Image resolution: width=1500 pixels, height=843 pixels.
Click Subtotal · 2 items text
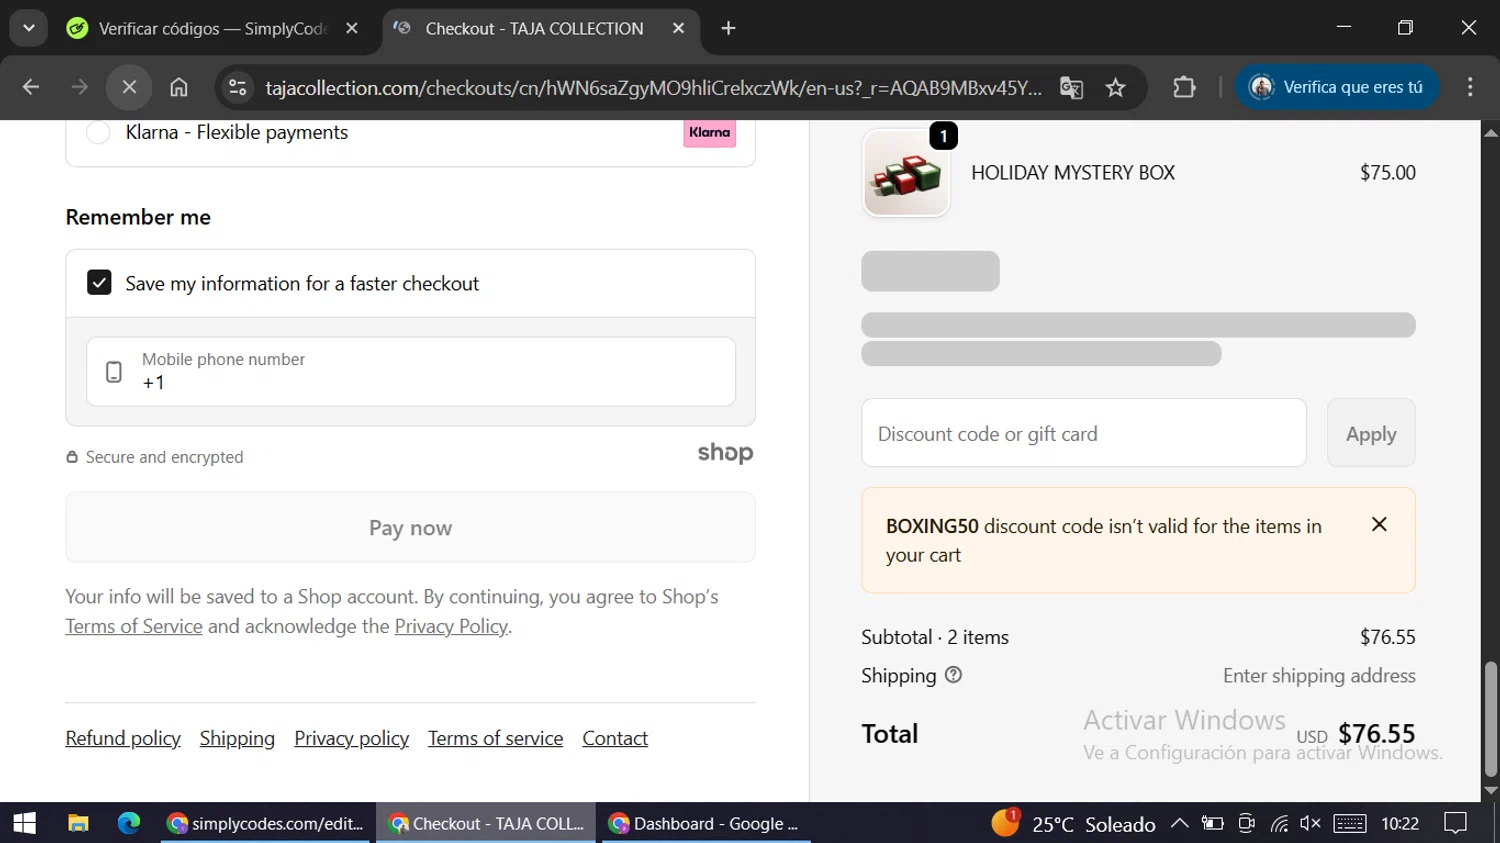935,637
